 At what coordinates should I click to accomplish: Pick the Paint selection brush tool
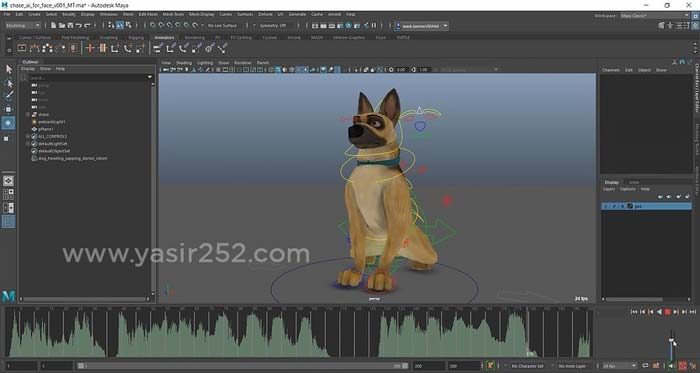coord(8,95)
